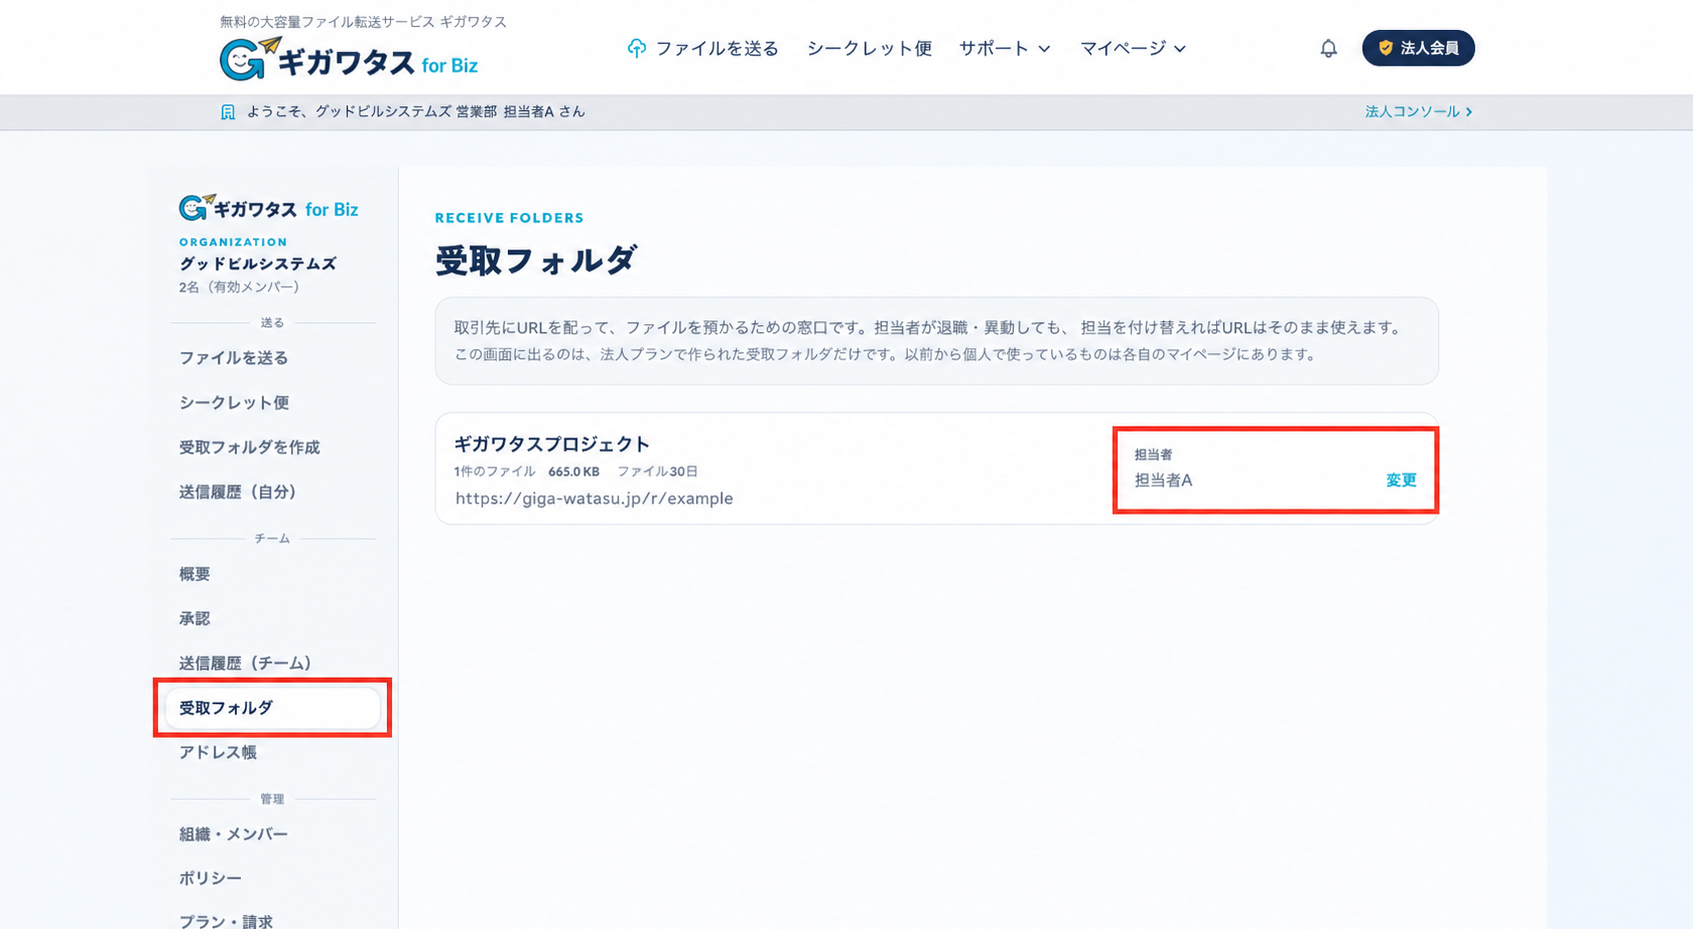Open ポリシー in the sidebar
The width and height of the screenshot is (1693, 929).
tap(210, 878)
